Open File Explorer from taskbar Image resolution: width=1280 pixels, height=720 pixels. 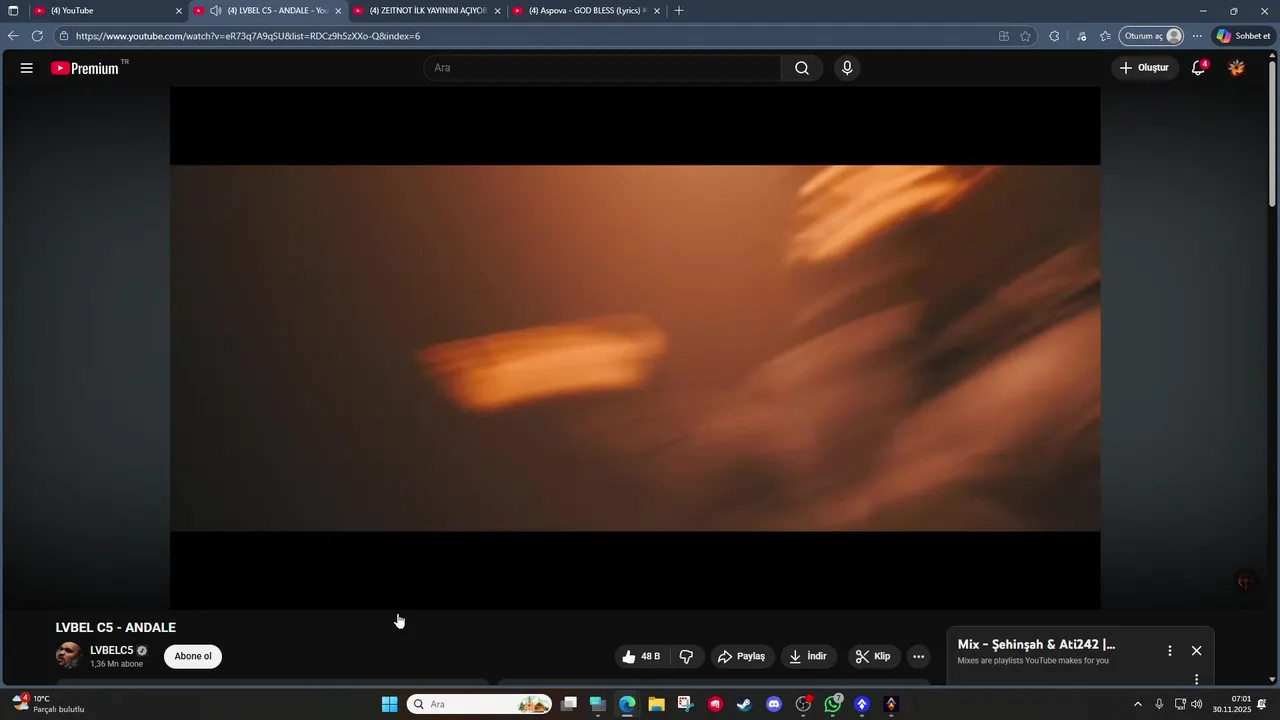coord(656,704)
